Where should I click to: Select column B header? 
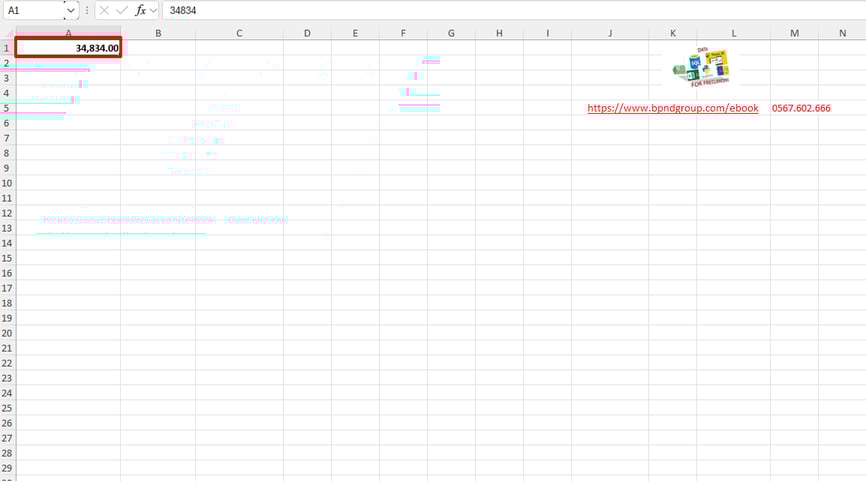[x=158, y=33]
